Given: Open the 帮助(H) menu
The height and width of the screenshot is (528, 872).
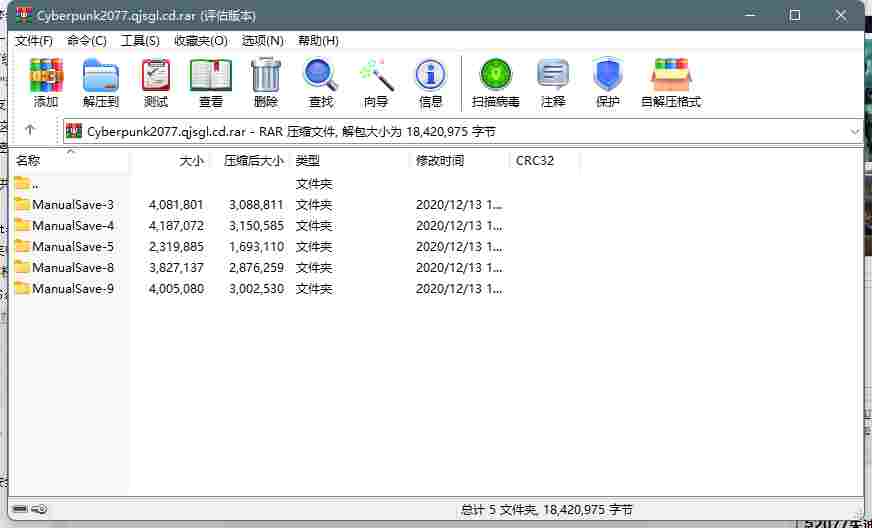Looking at the screenshot, I should [319, 41].
